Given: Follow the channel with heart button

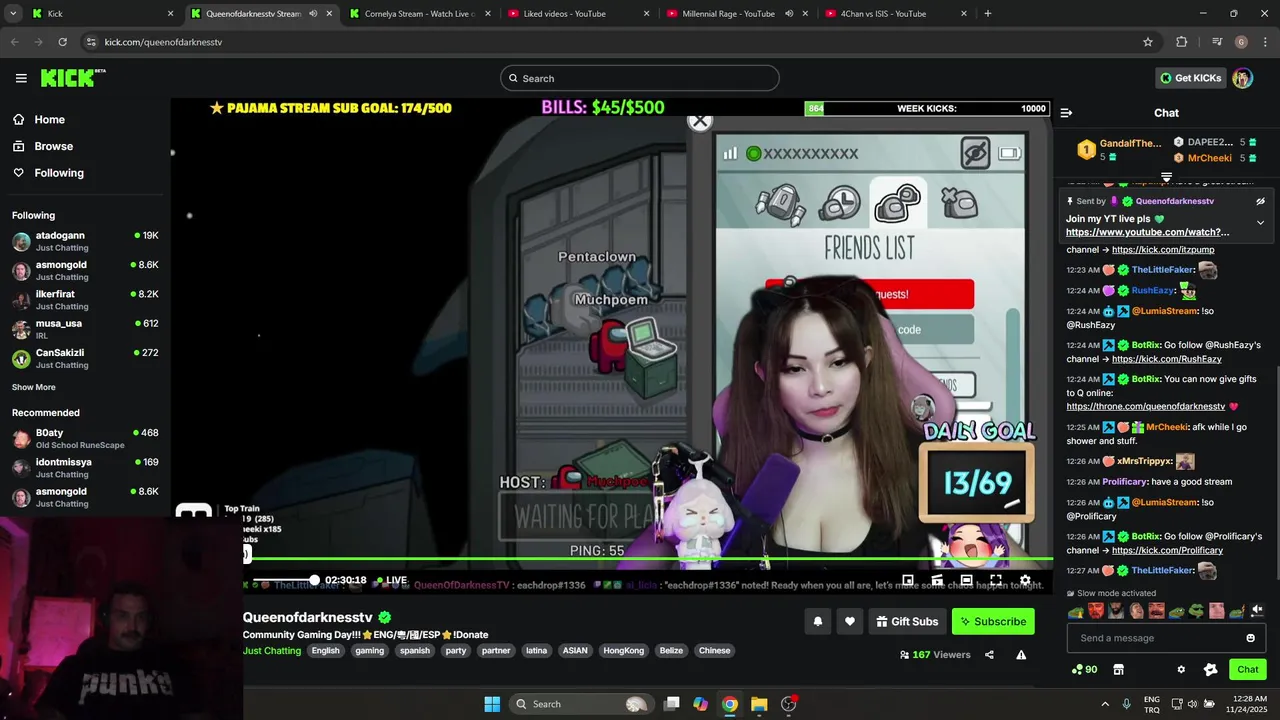Looking at the screenshot, I should pyautogui.click(x=849, y=621).
